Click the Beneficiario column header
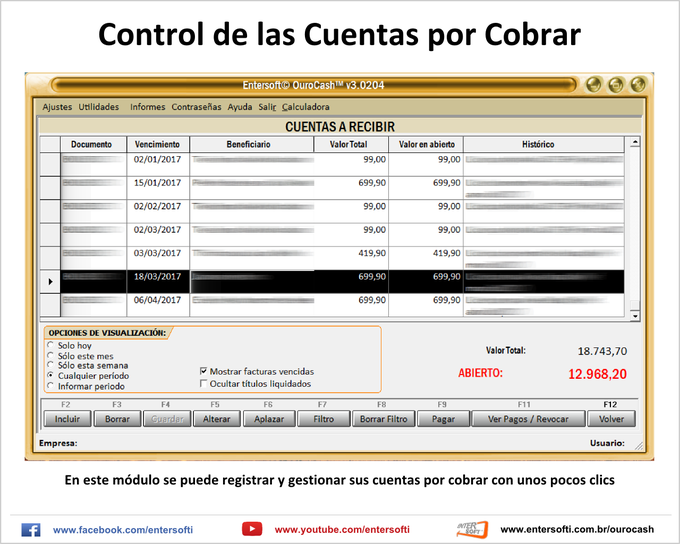This screenshot has width=680, height=544. [x=252, y=144]
